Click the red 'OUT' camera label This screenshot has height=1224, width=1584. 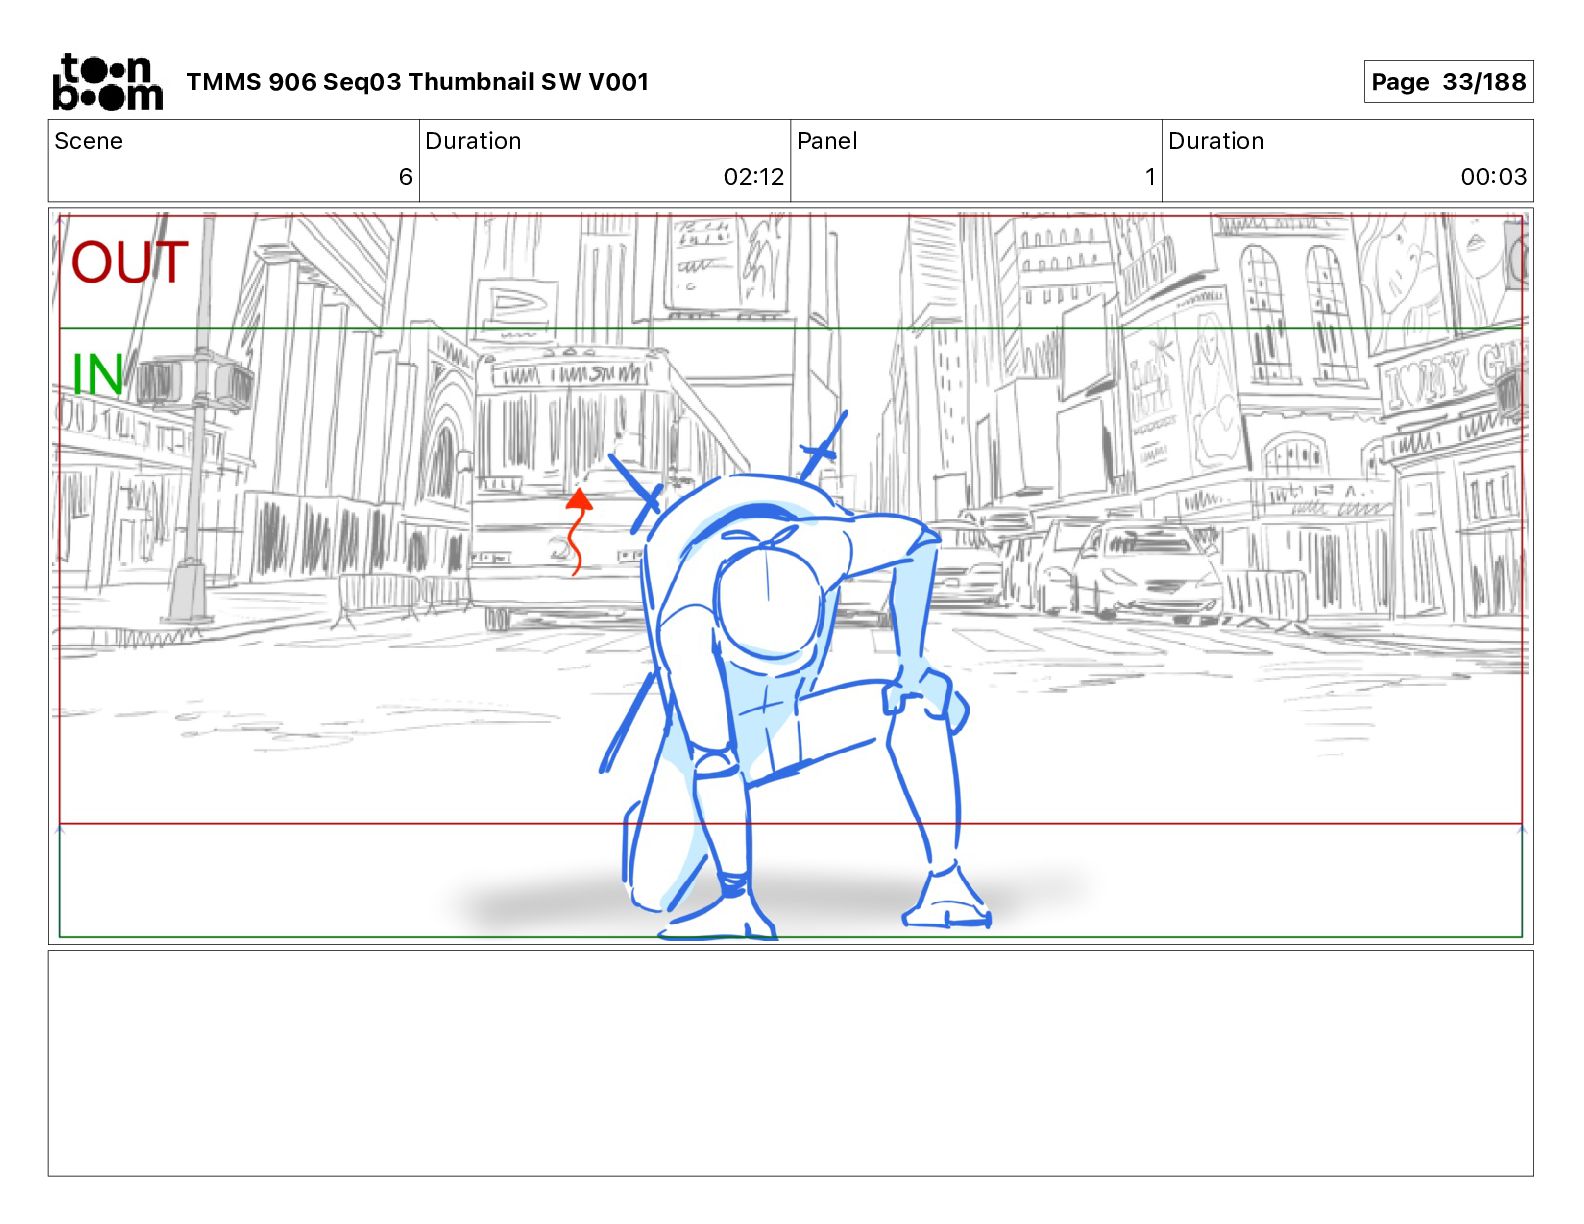coord(129,262)
